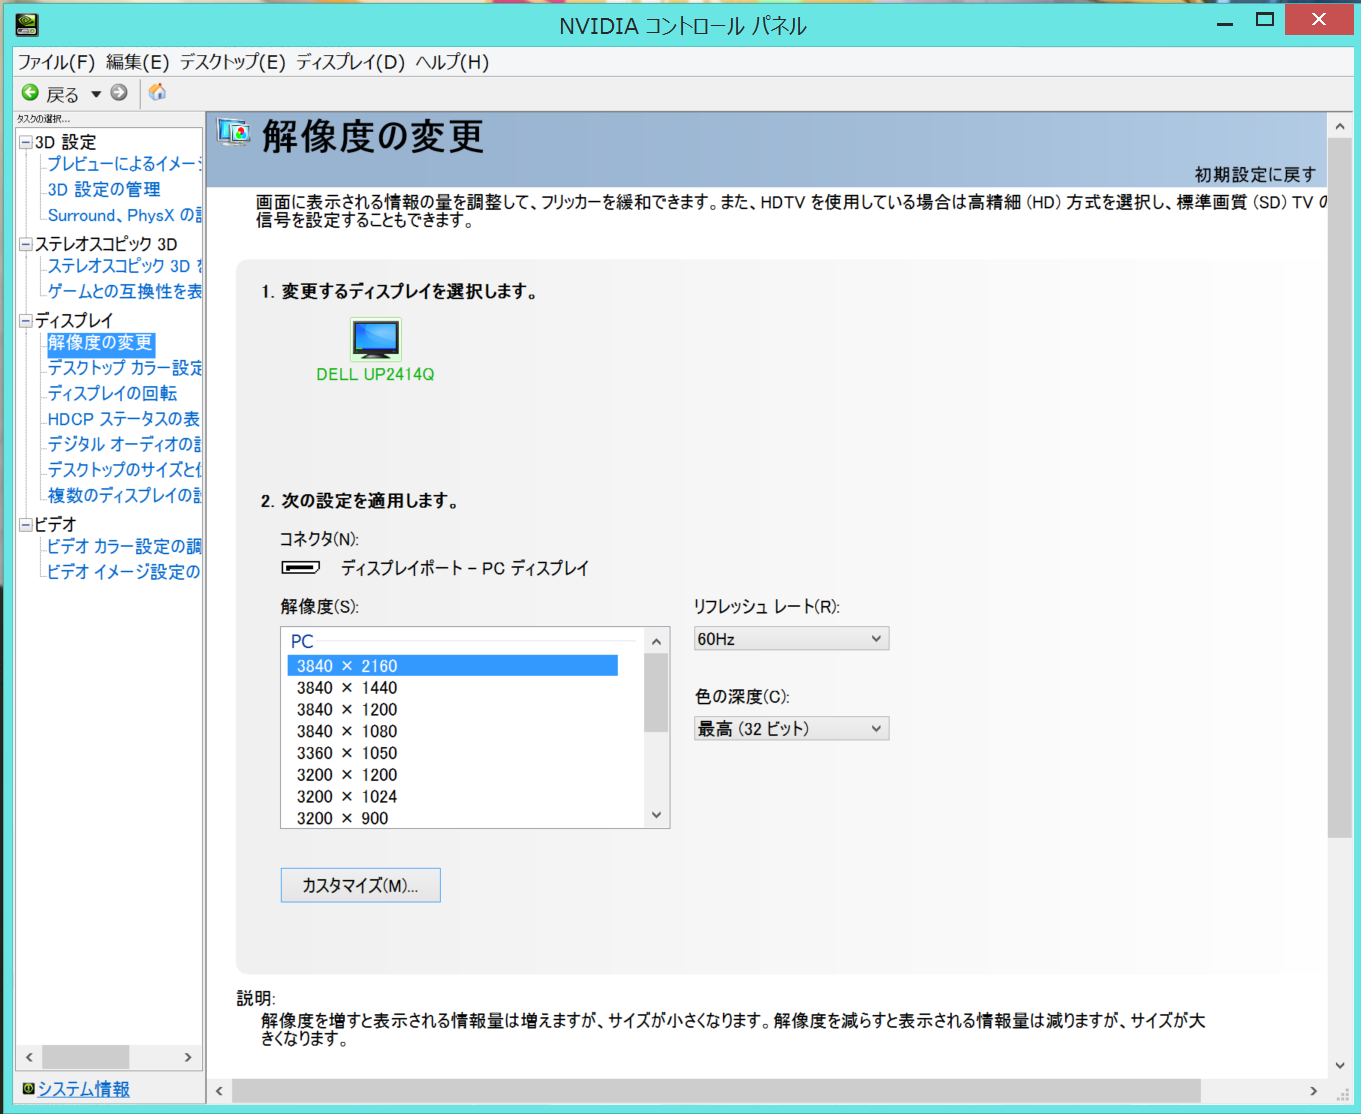1361x1114 pixels.
Task: Select Surround、PhysX item in the tree
Action: tap(125, 215)
